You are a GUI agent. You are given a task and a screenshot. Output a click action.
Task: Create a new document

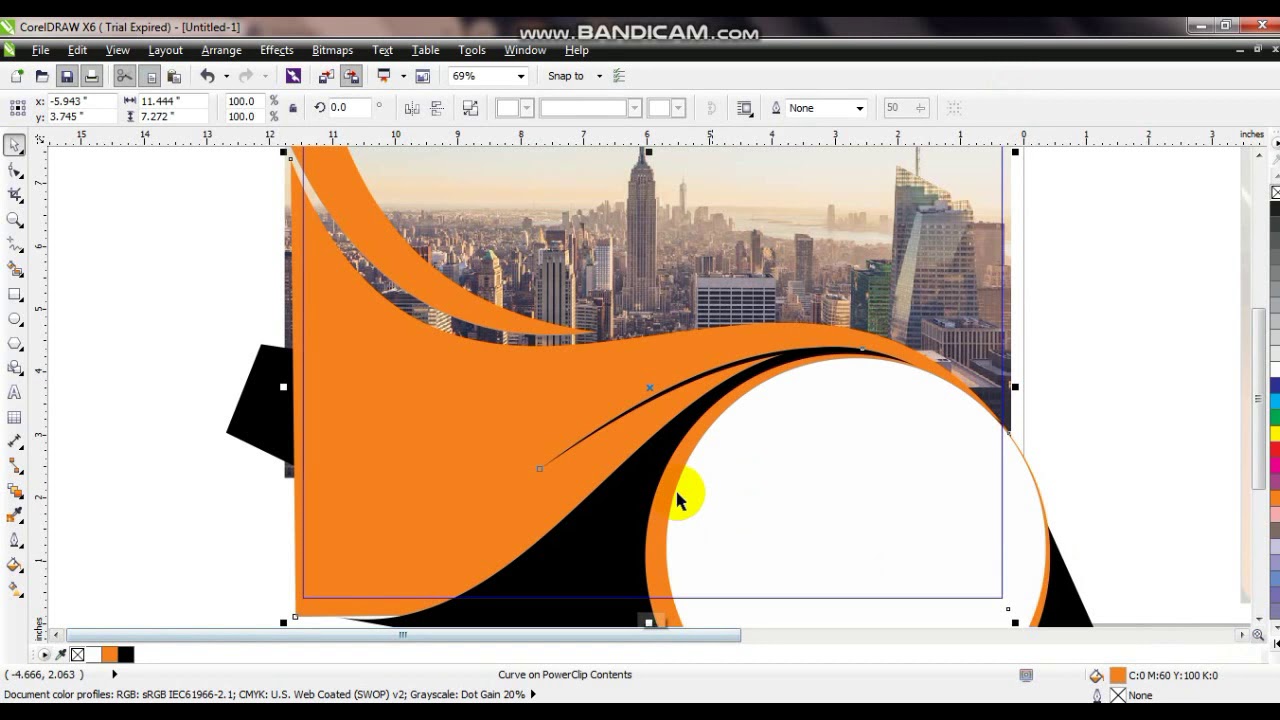tap(17, 76)
